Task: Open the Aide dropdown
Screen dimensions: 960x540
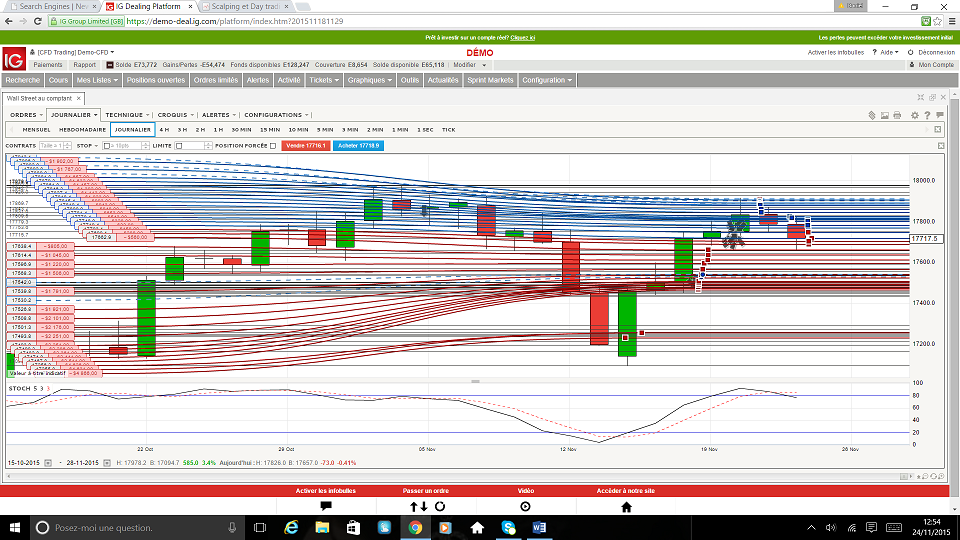Action: (890, 53)
